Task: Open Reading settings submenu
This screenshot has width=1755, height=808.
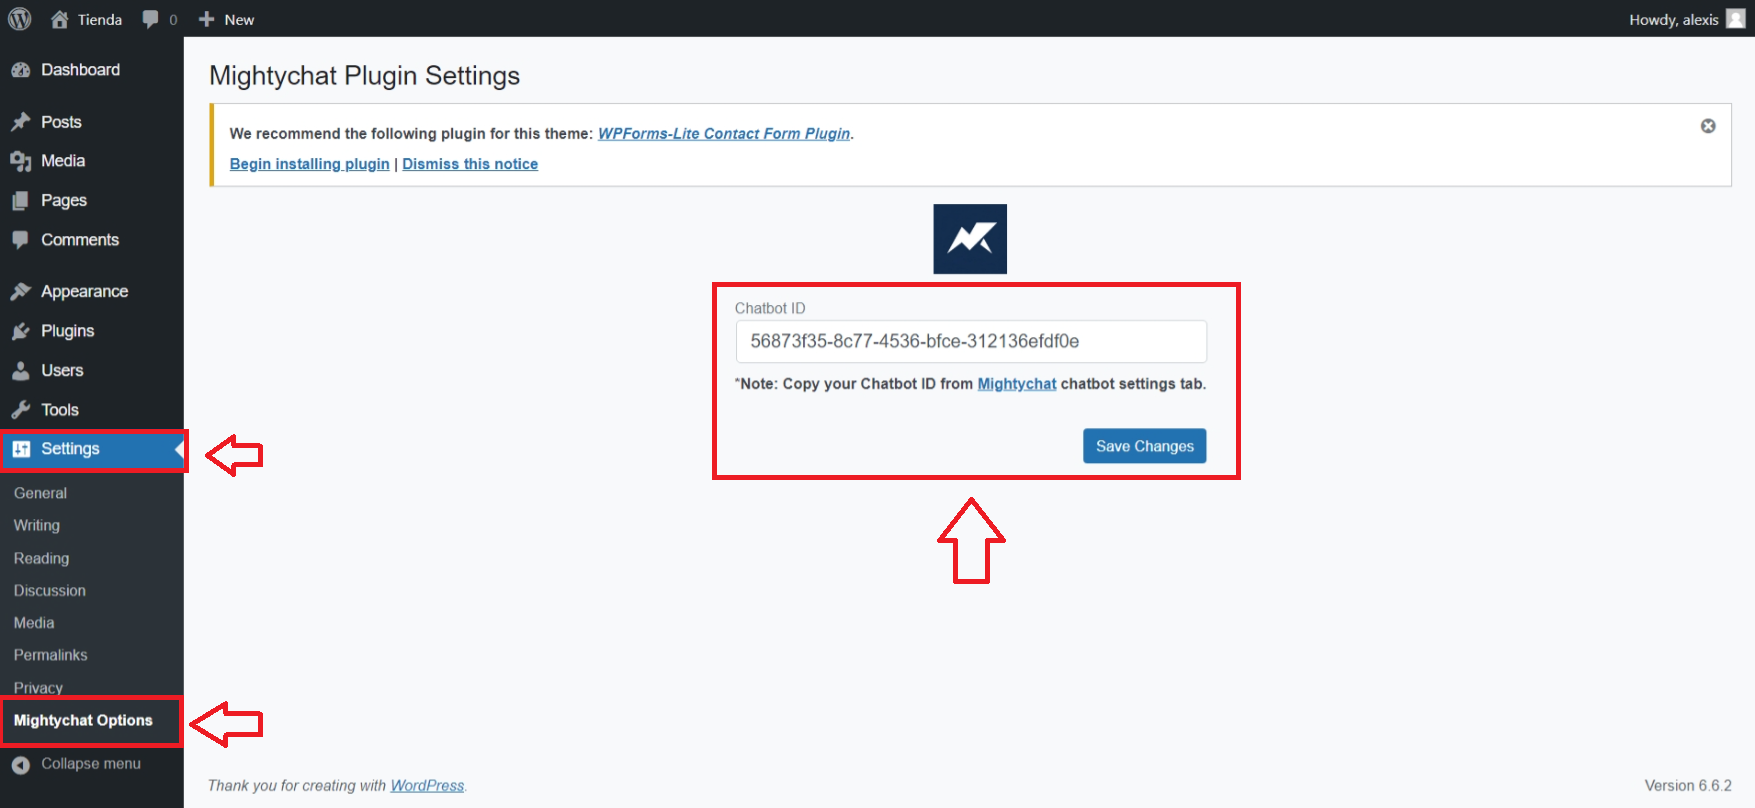Action: (41, 558)
